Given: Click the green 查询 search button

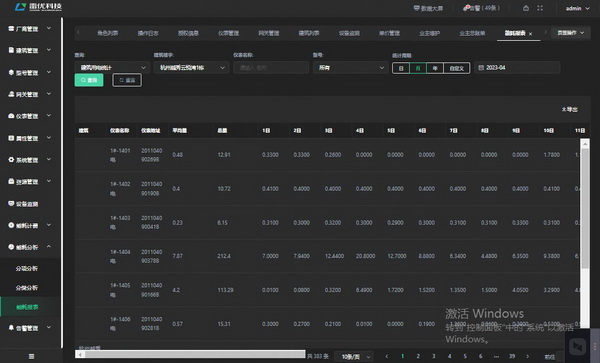Looking at the screenshot, I should (89, 80).
